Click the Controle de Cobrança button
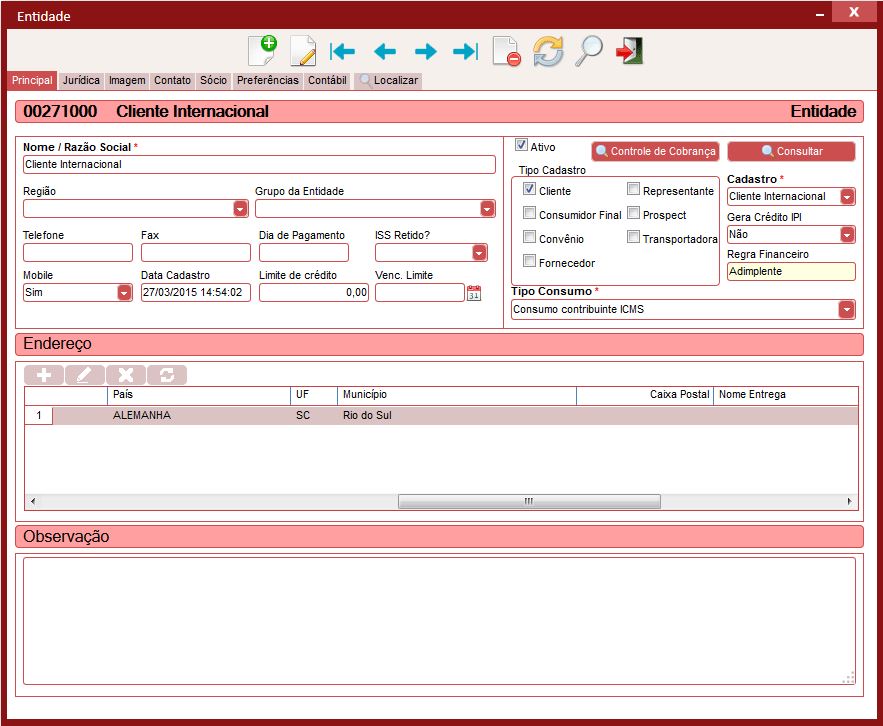The height and width of the screenshot is (726, 883). click(x=655, y=151)
